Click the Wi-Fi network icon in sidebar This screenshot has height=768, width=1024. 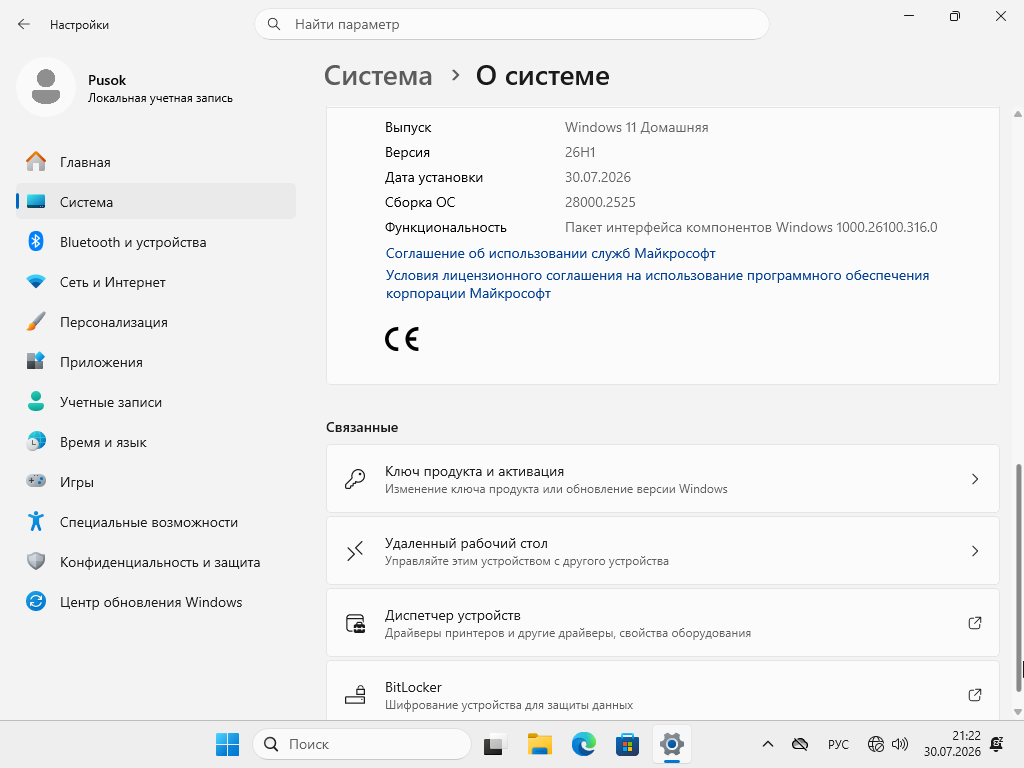tap(36, 281)
